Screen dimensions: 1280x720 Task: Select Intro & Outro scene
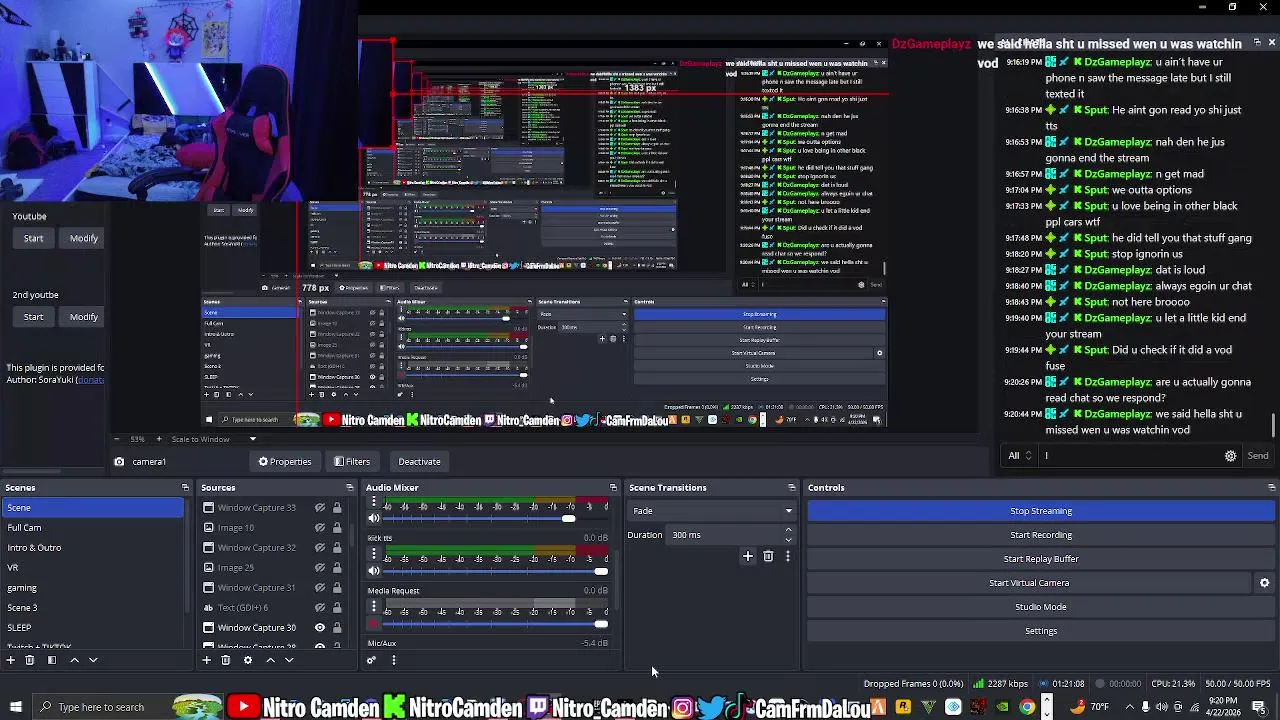coord(93,548)
